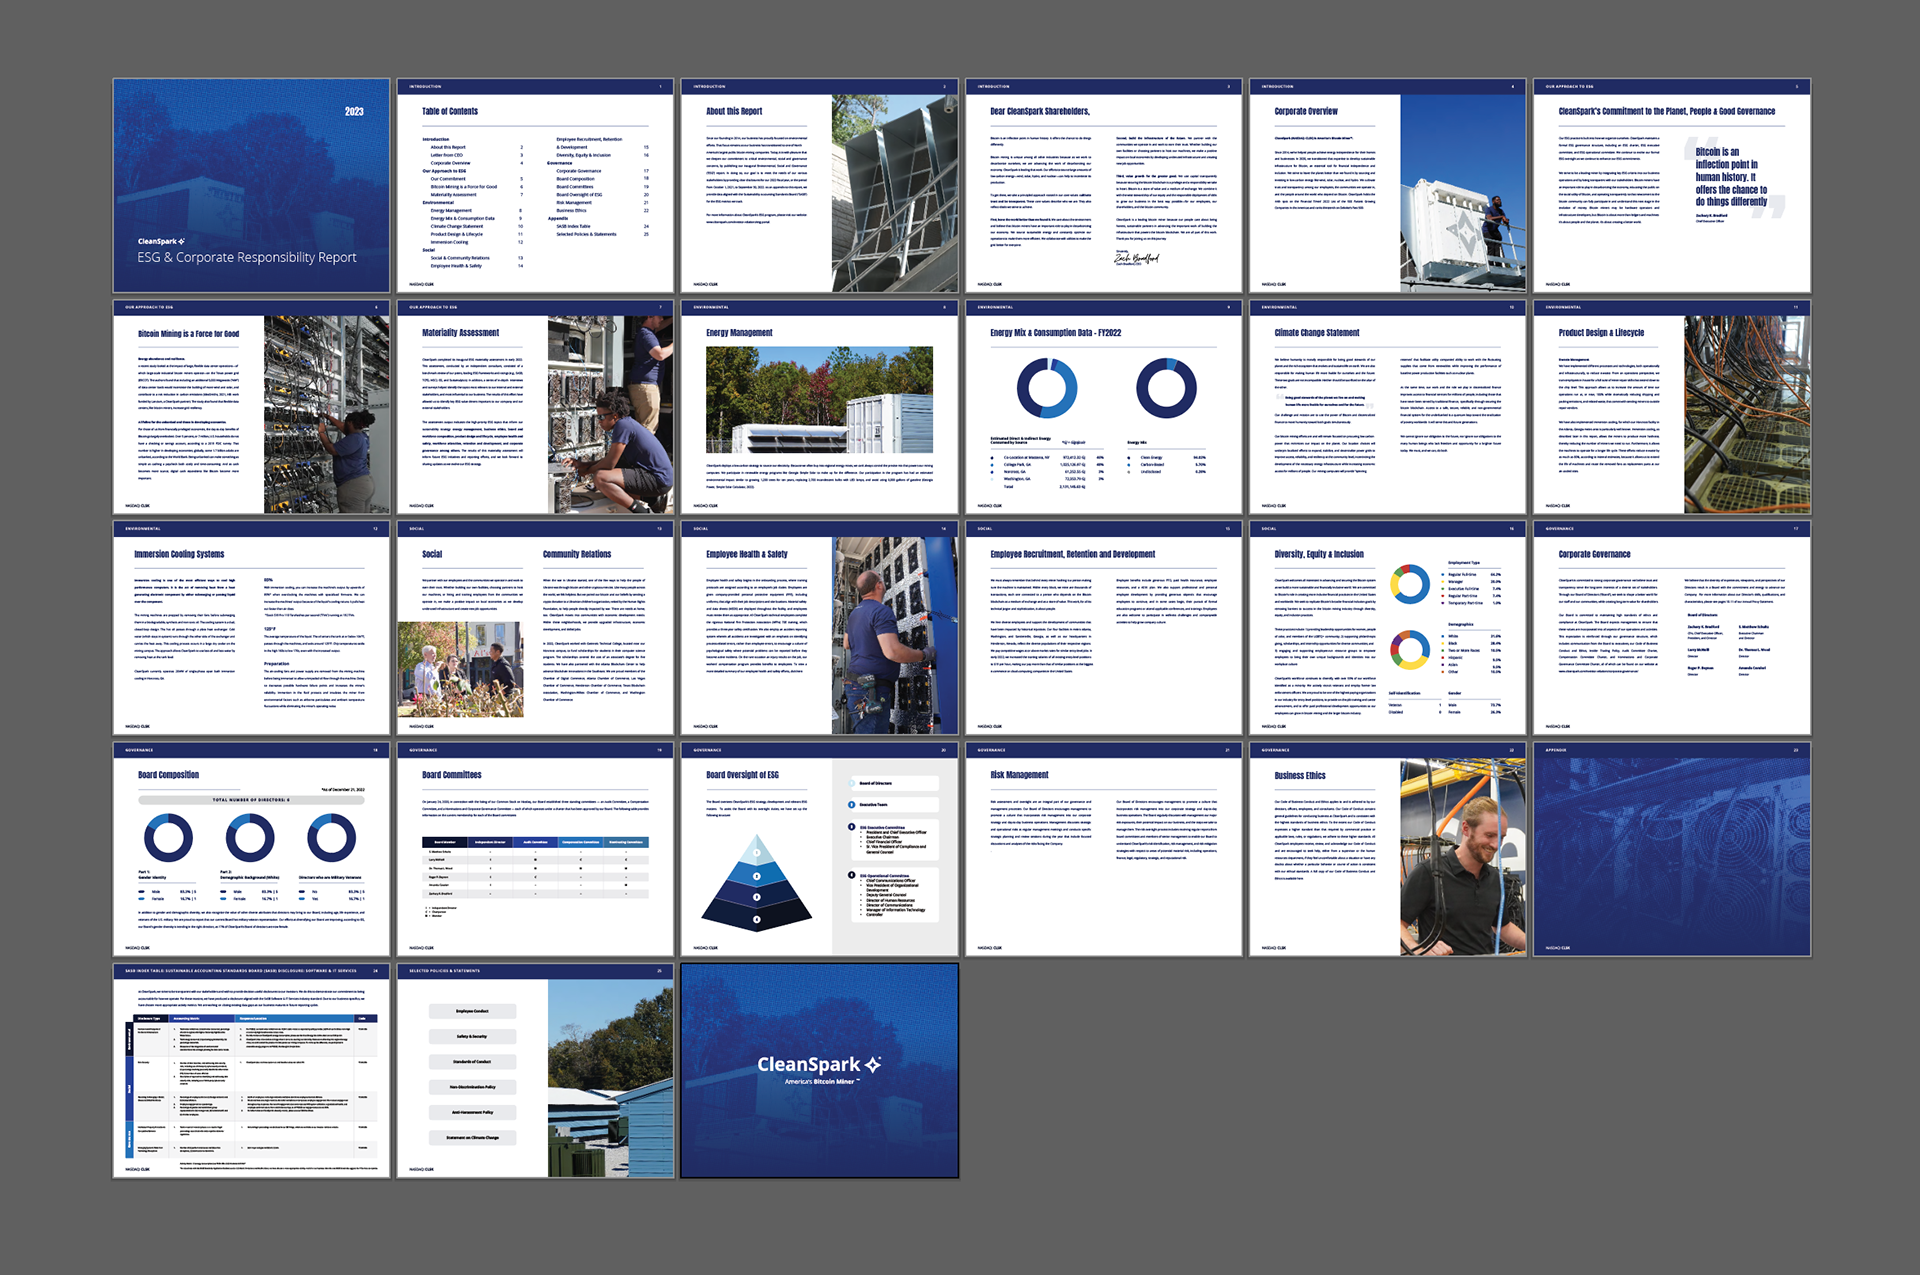The image size is (1920, 1275).
Task: Select the Dear CleanSpark Shareholders letter page
Action: coord(1103,186)
